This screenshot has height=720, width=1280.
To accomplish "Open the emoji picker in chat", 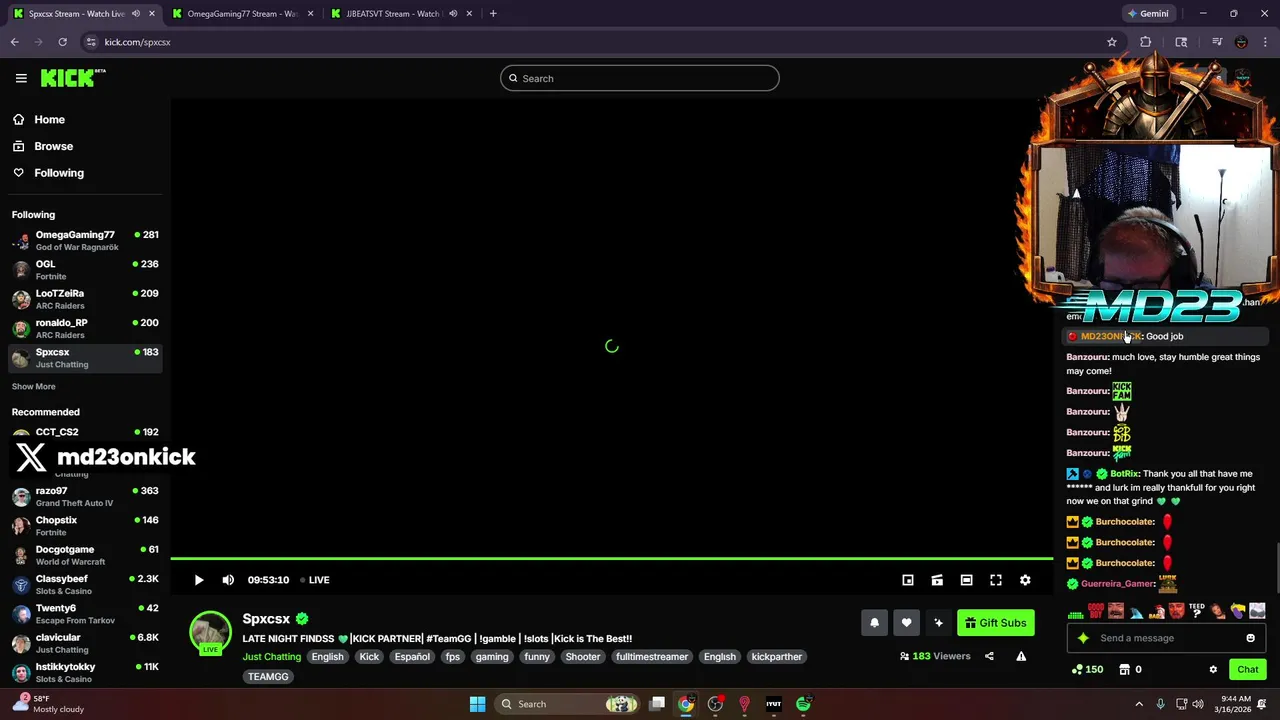I will point(1250,638).
